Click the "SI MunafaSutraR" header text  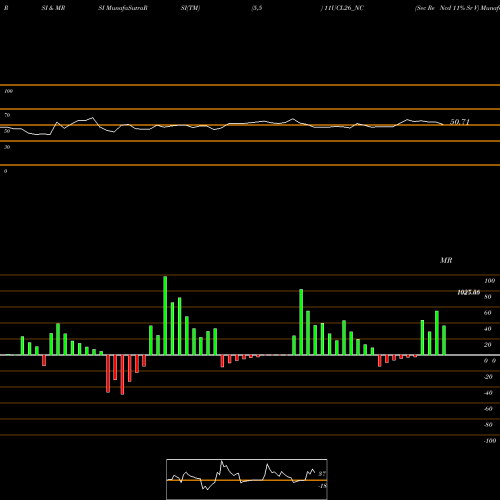click(123, 8)
